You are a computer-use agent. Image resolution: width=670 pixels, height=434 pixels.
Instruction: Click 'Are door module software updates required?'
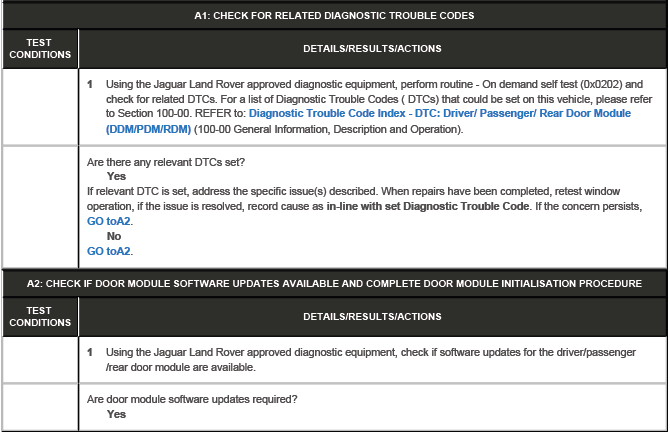(193, 400)
